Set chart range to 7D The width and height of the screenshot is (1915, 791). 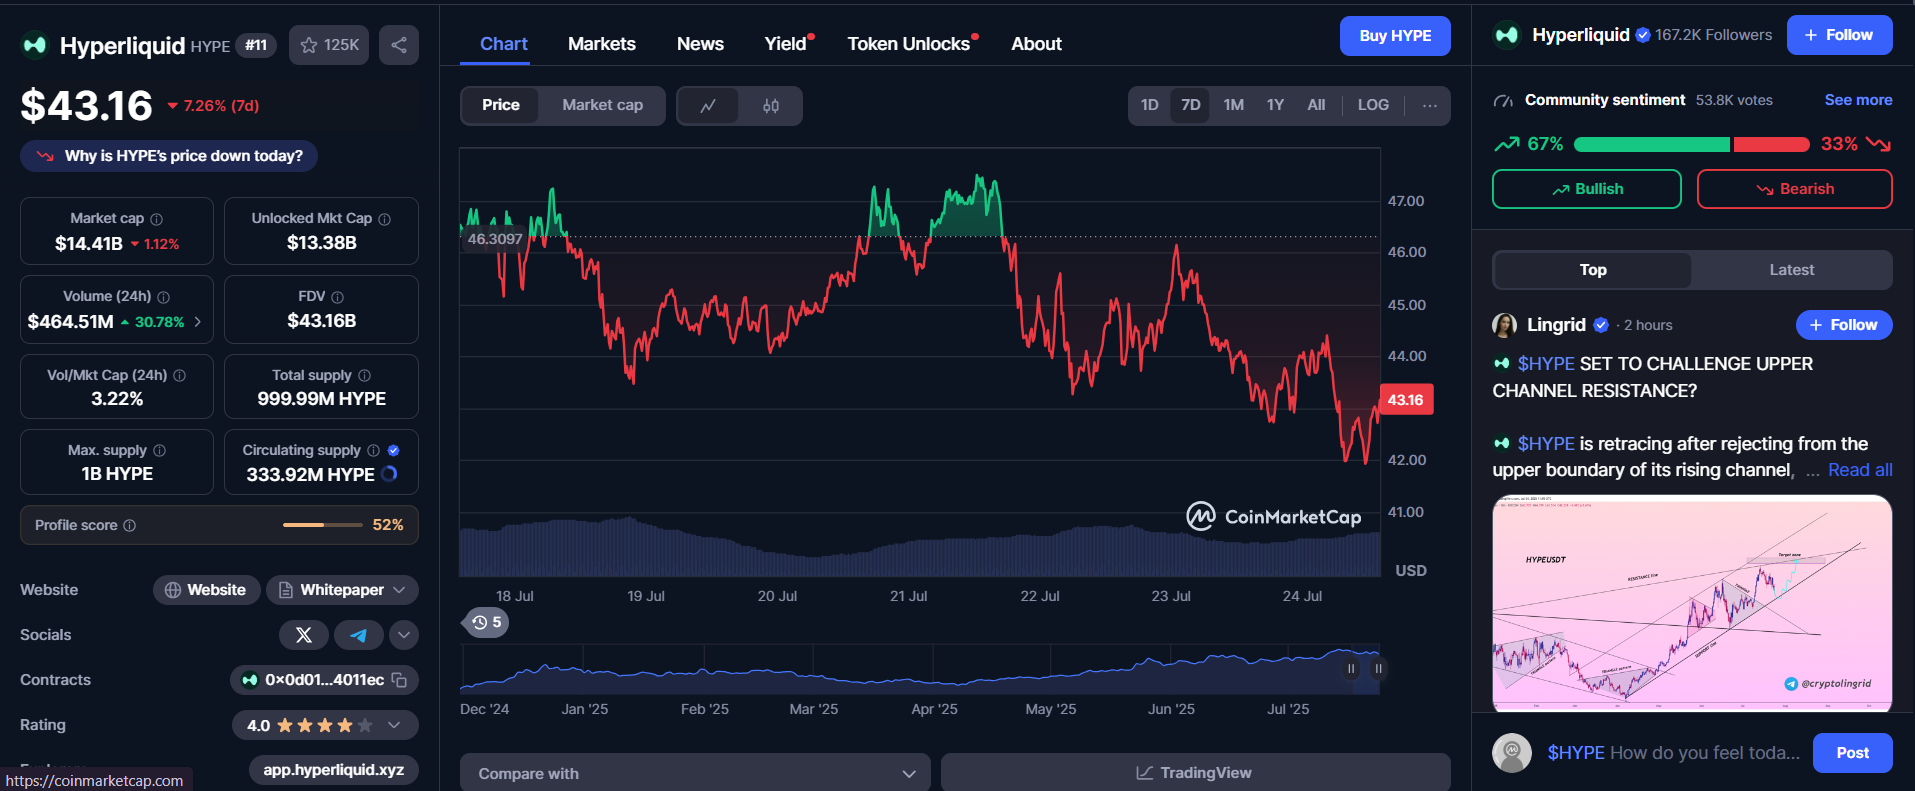(1191, 105)
